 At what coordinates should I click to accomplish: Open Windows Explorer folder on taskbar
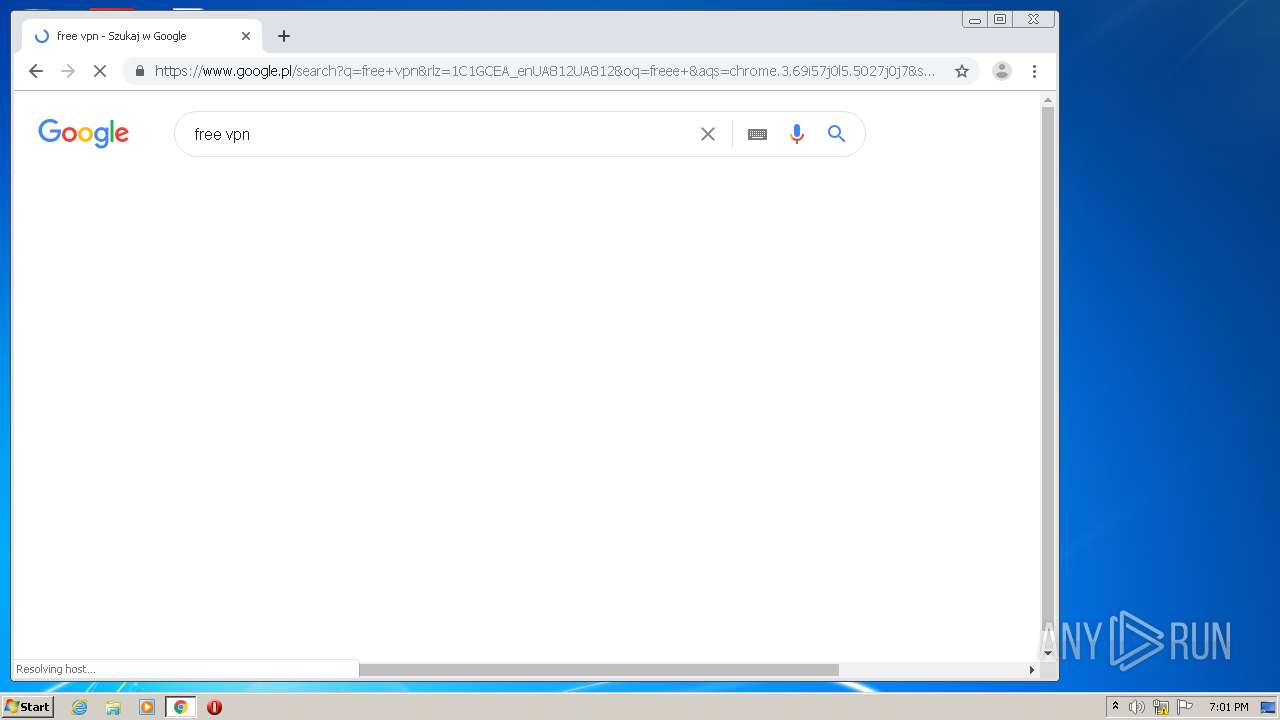113,707
